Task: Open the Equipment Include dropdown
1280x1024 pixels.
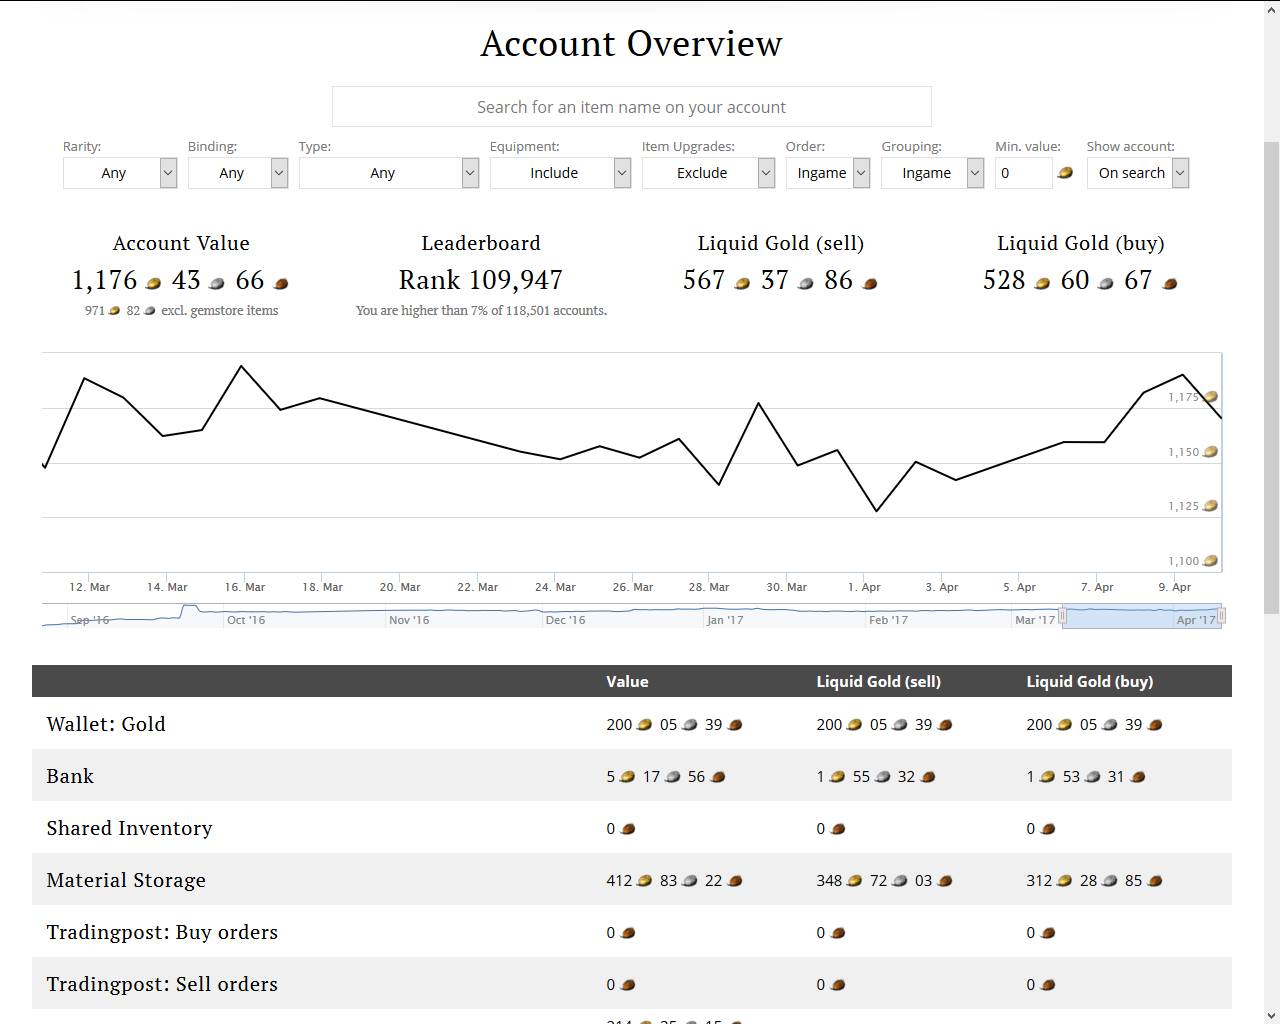Action: (x=560, y=173)
